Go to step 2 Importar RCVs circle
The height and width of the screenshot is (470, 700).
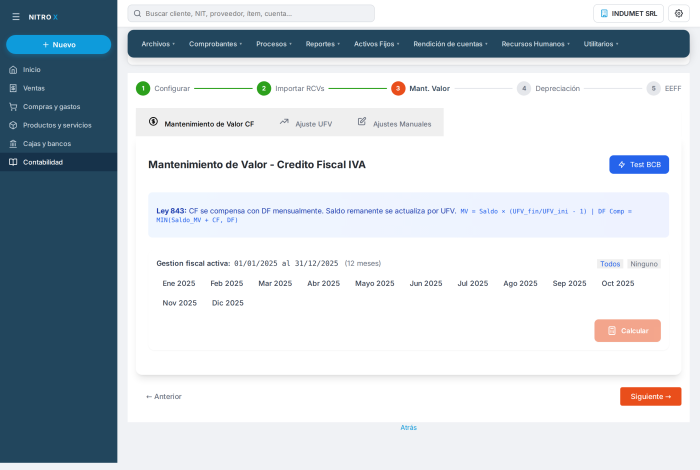click(x=264, y=88)
